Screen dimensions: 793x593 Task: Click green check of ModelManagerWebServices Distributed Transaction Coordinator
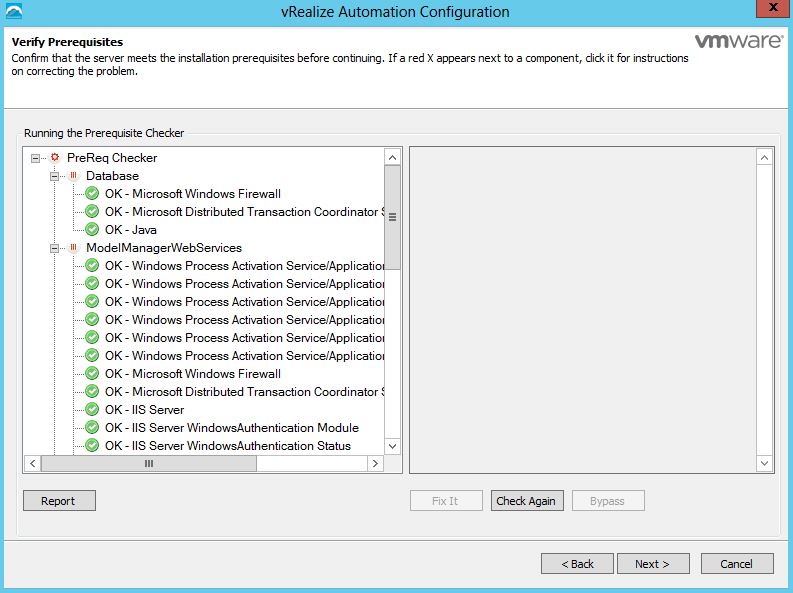pyautogui.click(x=92, y=392)
